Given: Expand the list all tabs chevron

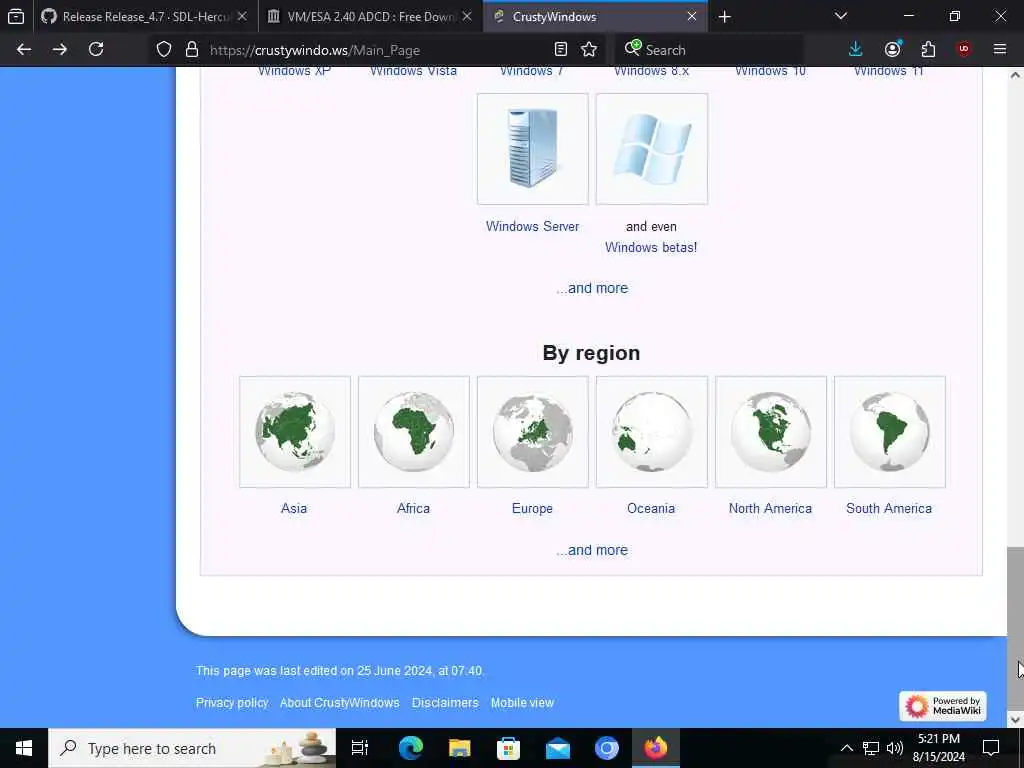Looking at the screenshot, I should click(x=841, y=16).
